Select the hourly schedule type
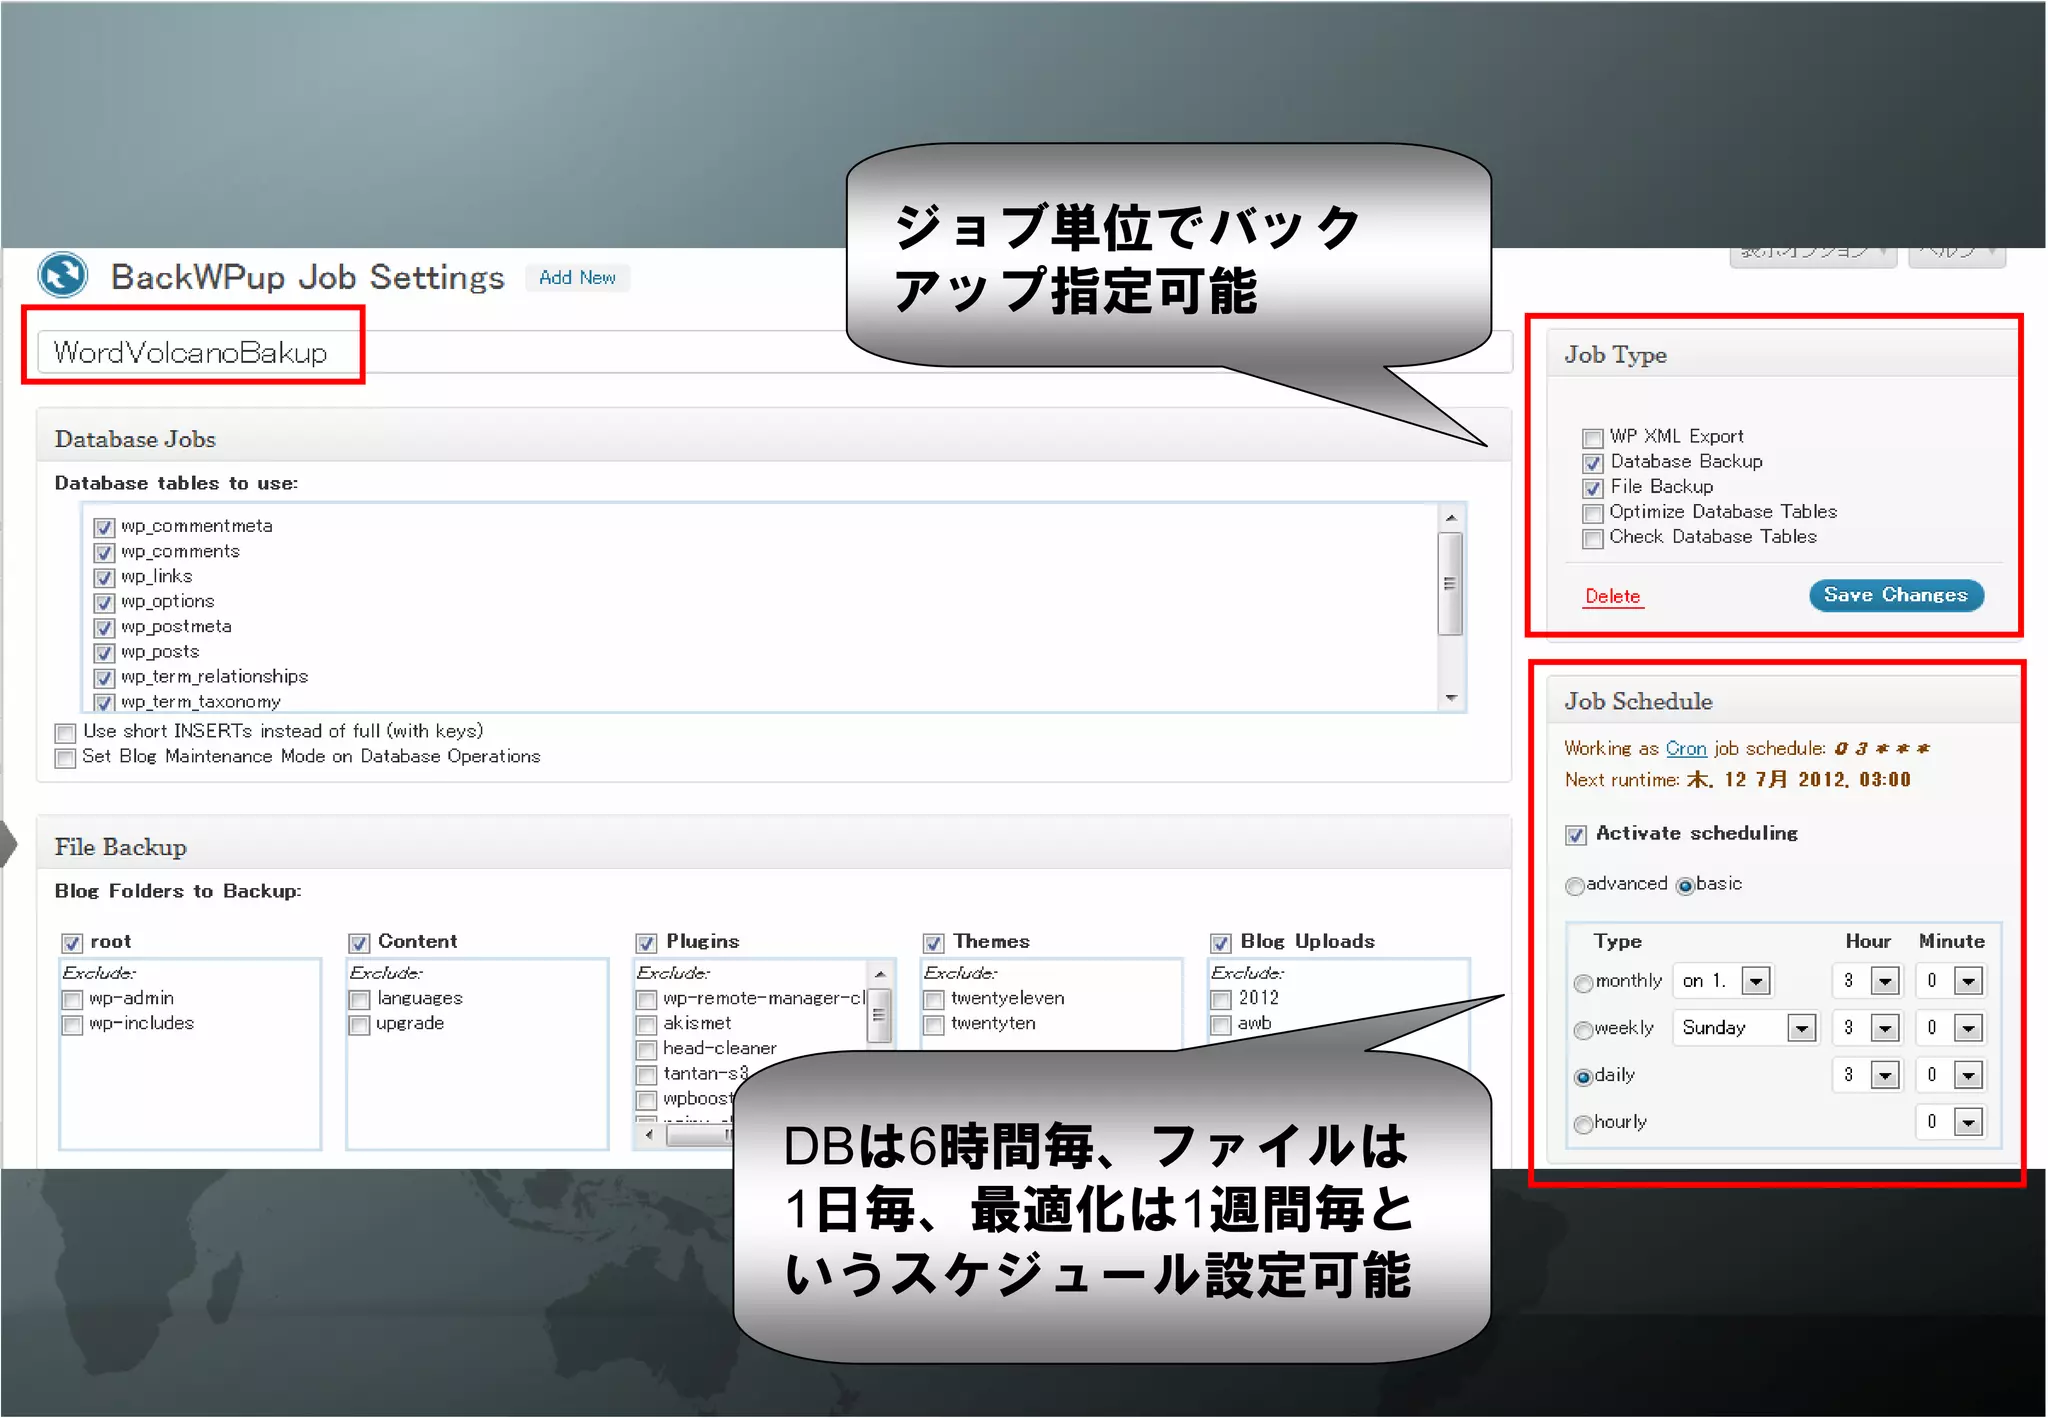This screenshot has width=2048, height=1418. tap(1583, 1124)
